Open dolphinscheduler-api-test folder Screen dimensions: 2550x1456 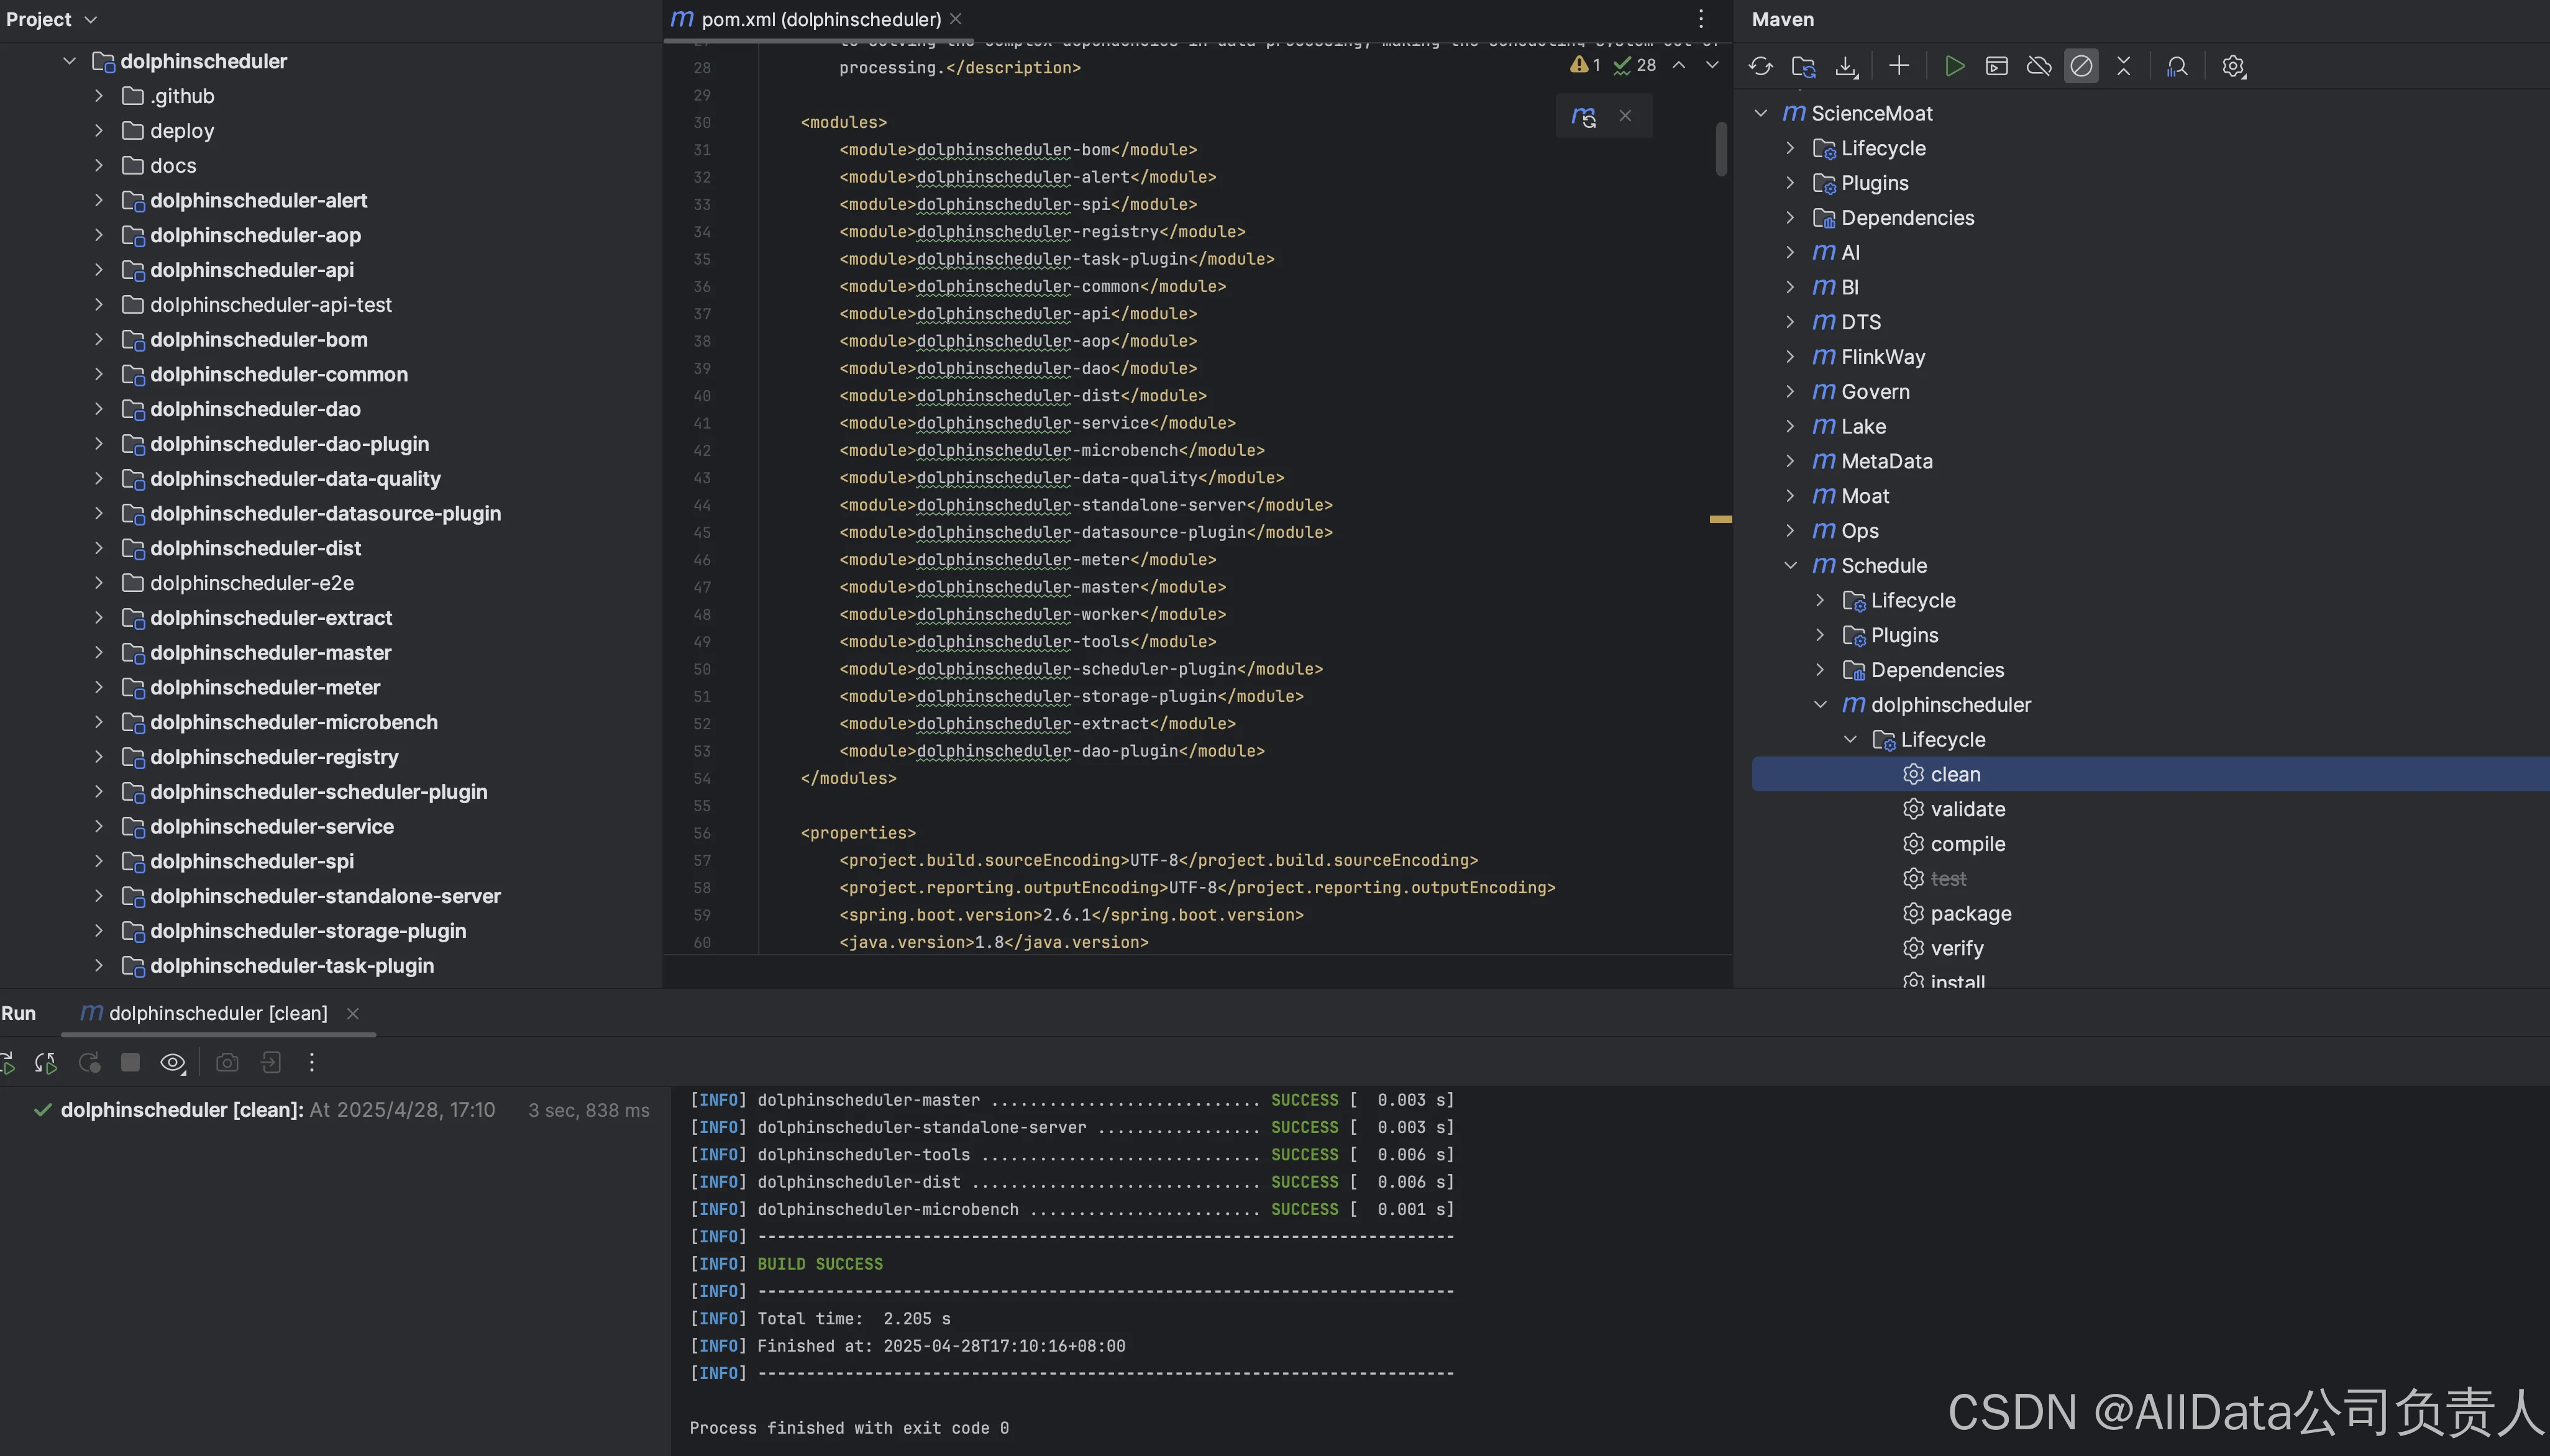point(271,305)
